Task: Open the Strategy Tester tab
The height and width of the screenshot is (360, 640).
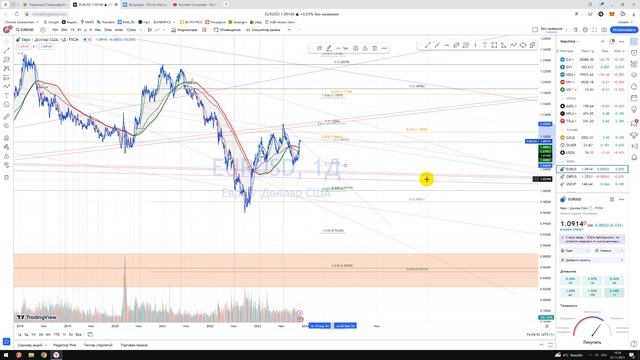Action: (98, 345)
